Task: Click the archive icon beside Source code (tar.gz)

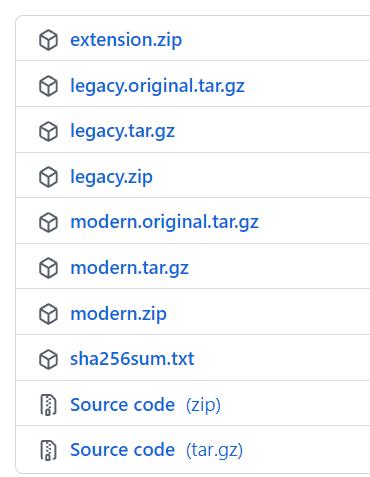Action: point(49,450)
